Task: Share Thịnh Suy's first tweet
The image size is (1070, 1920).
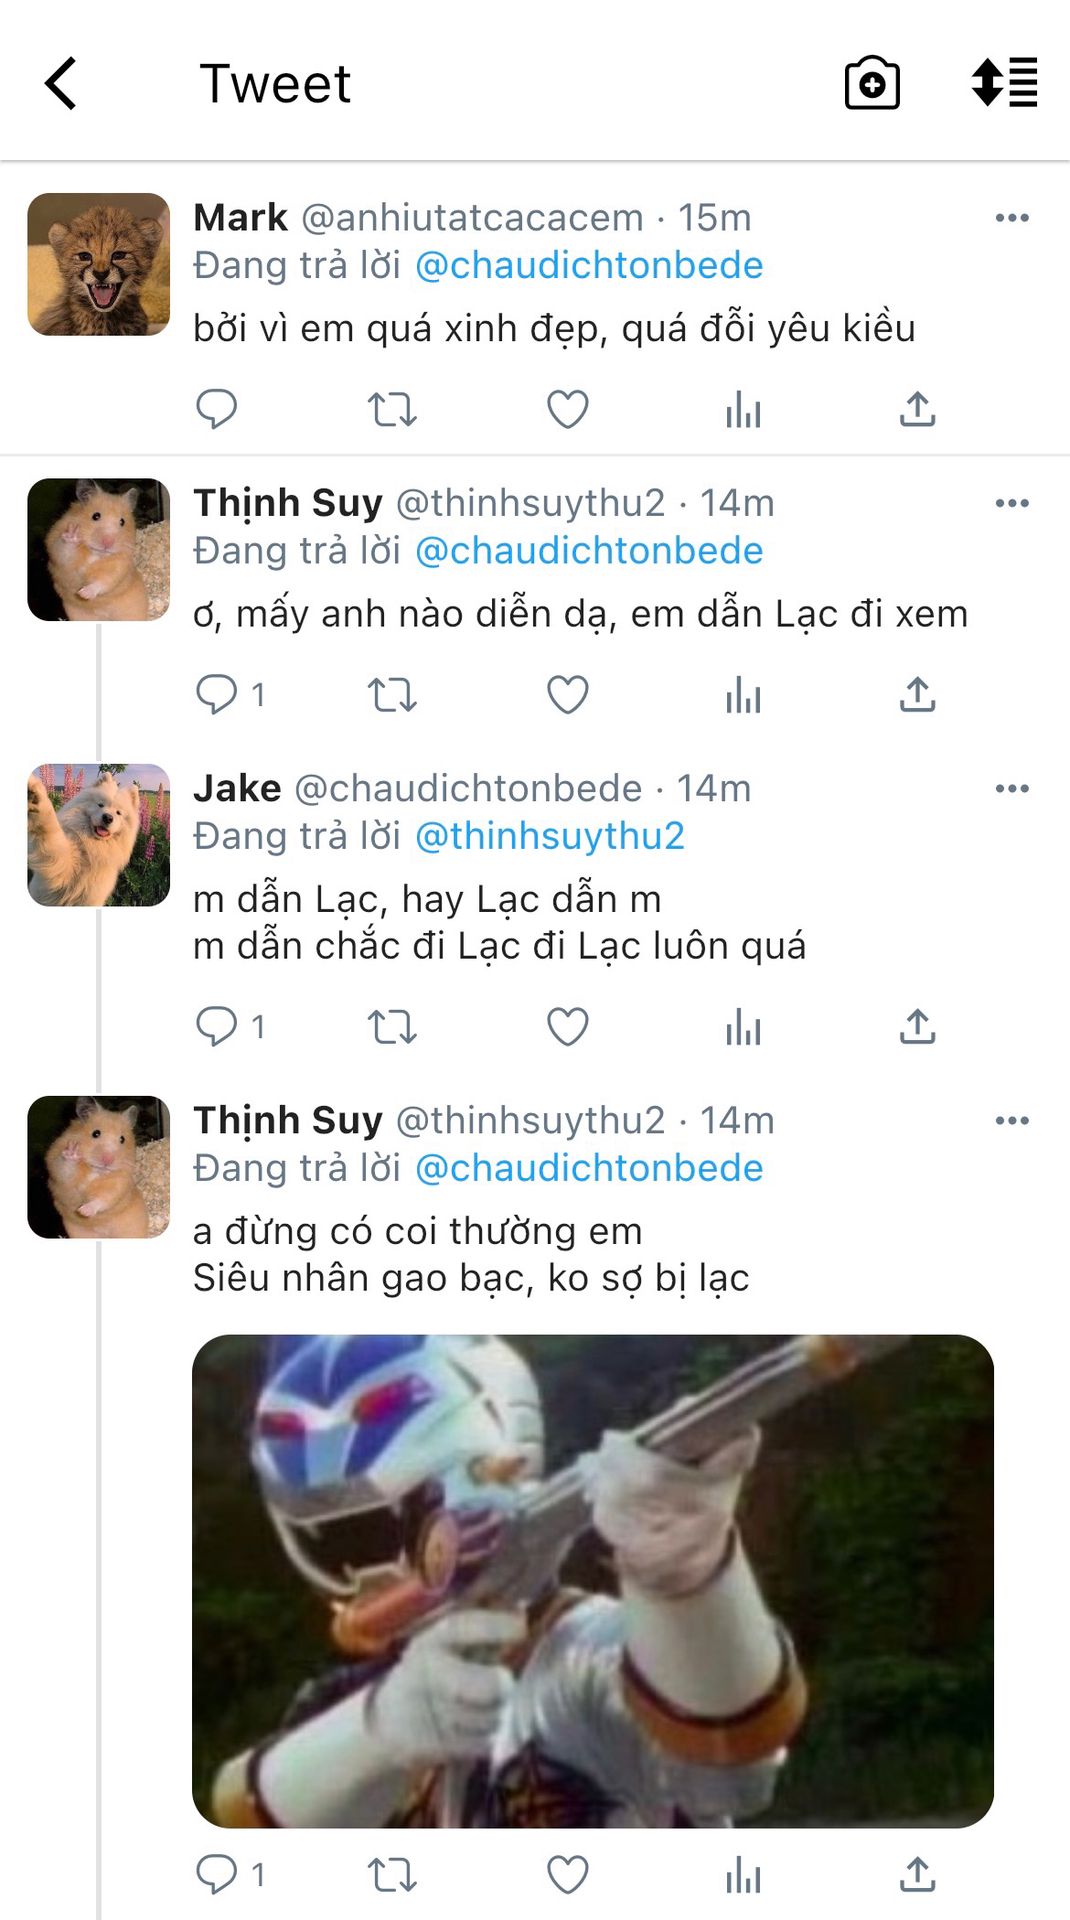Action: 917,694
